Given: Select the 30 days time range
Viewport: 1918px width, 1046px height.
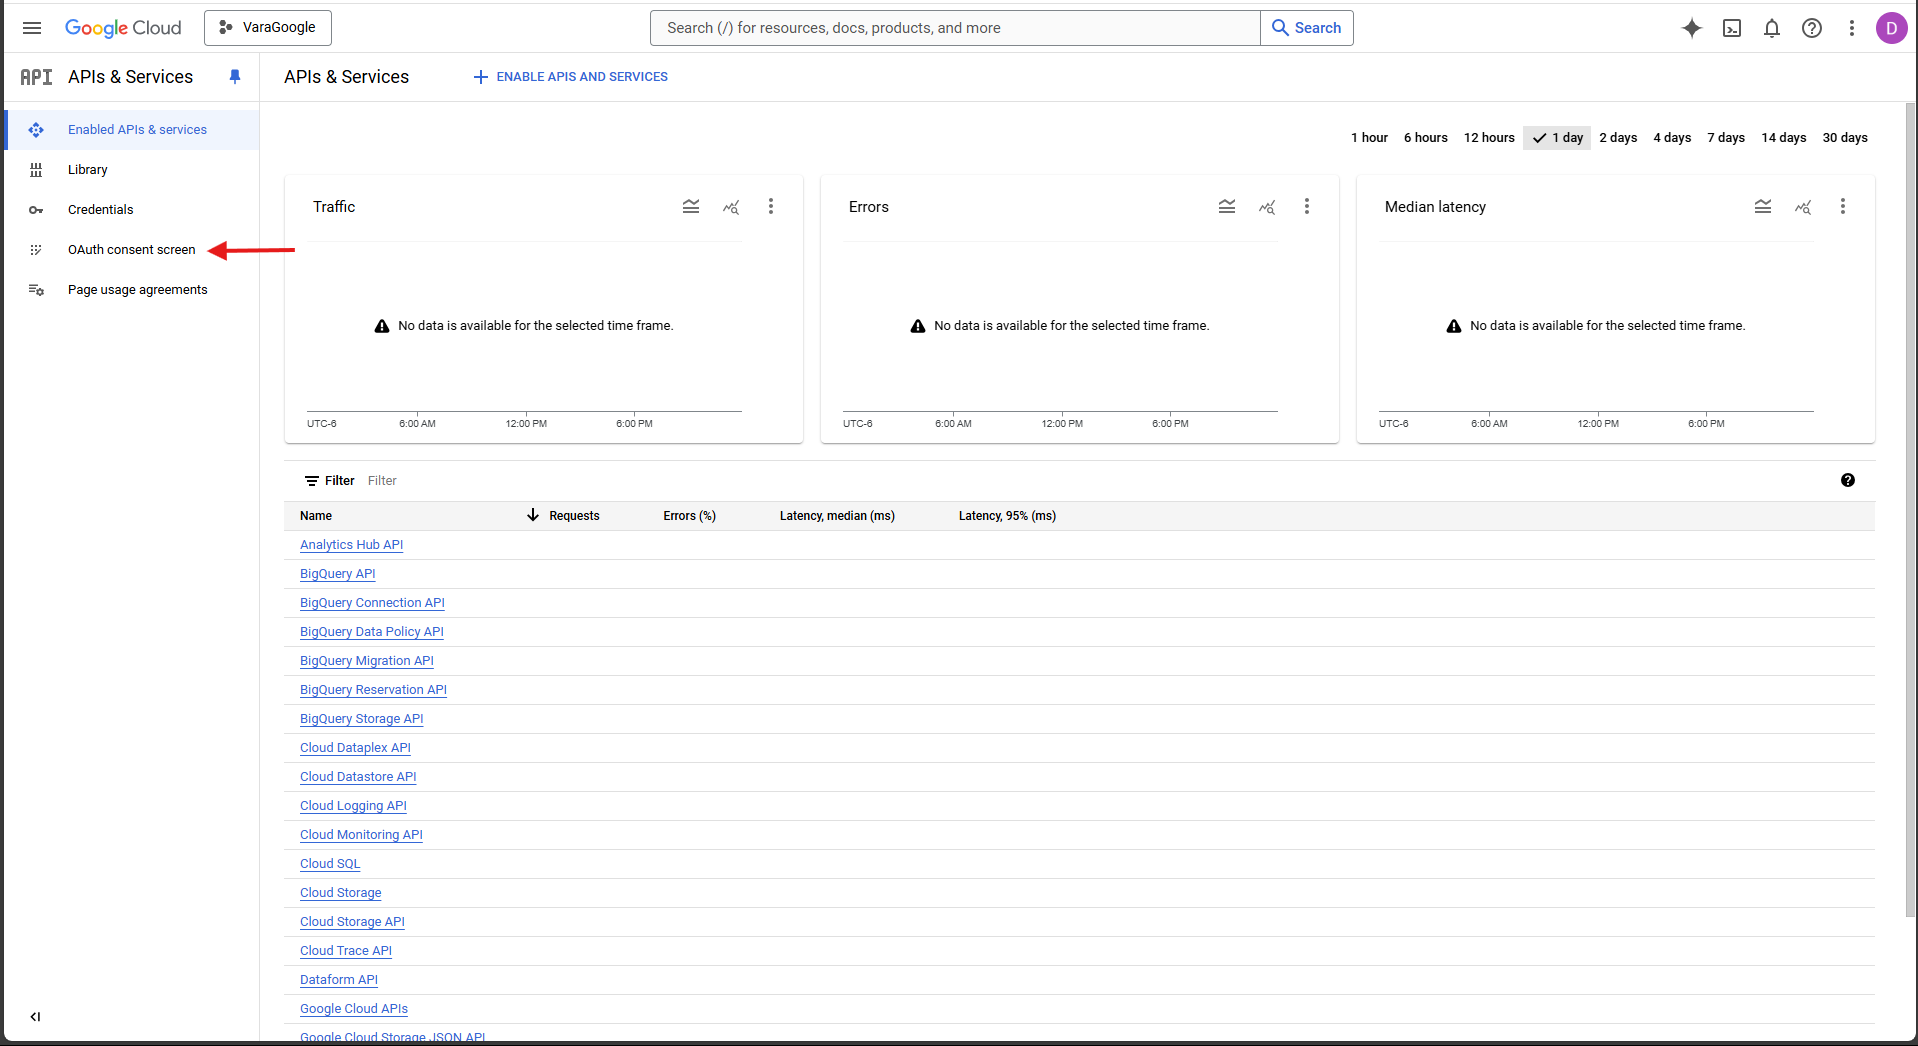Looking at the screenshot, I should [1845, 138].
